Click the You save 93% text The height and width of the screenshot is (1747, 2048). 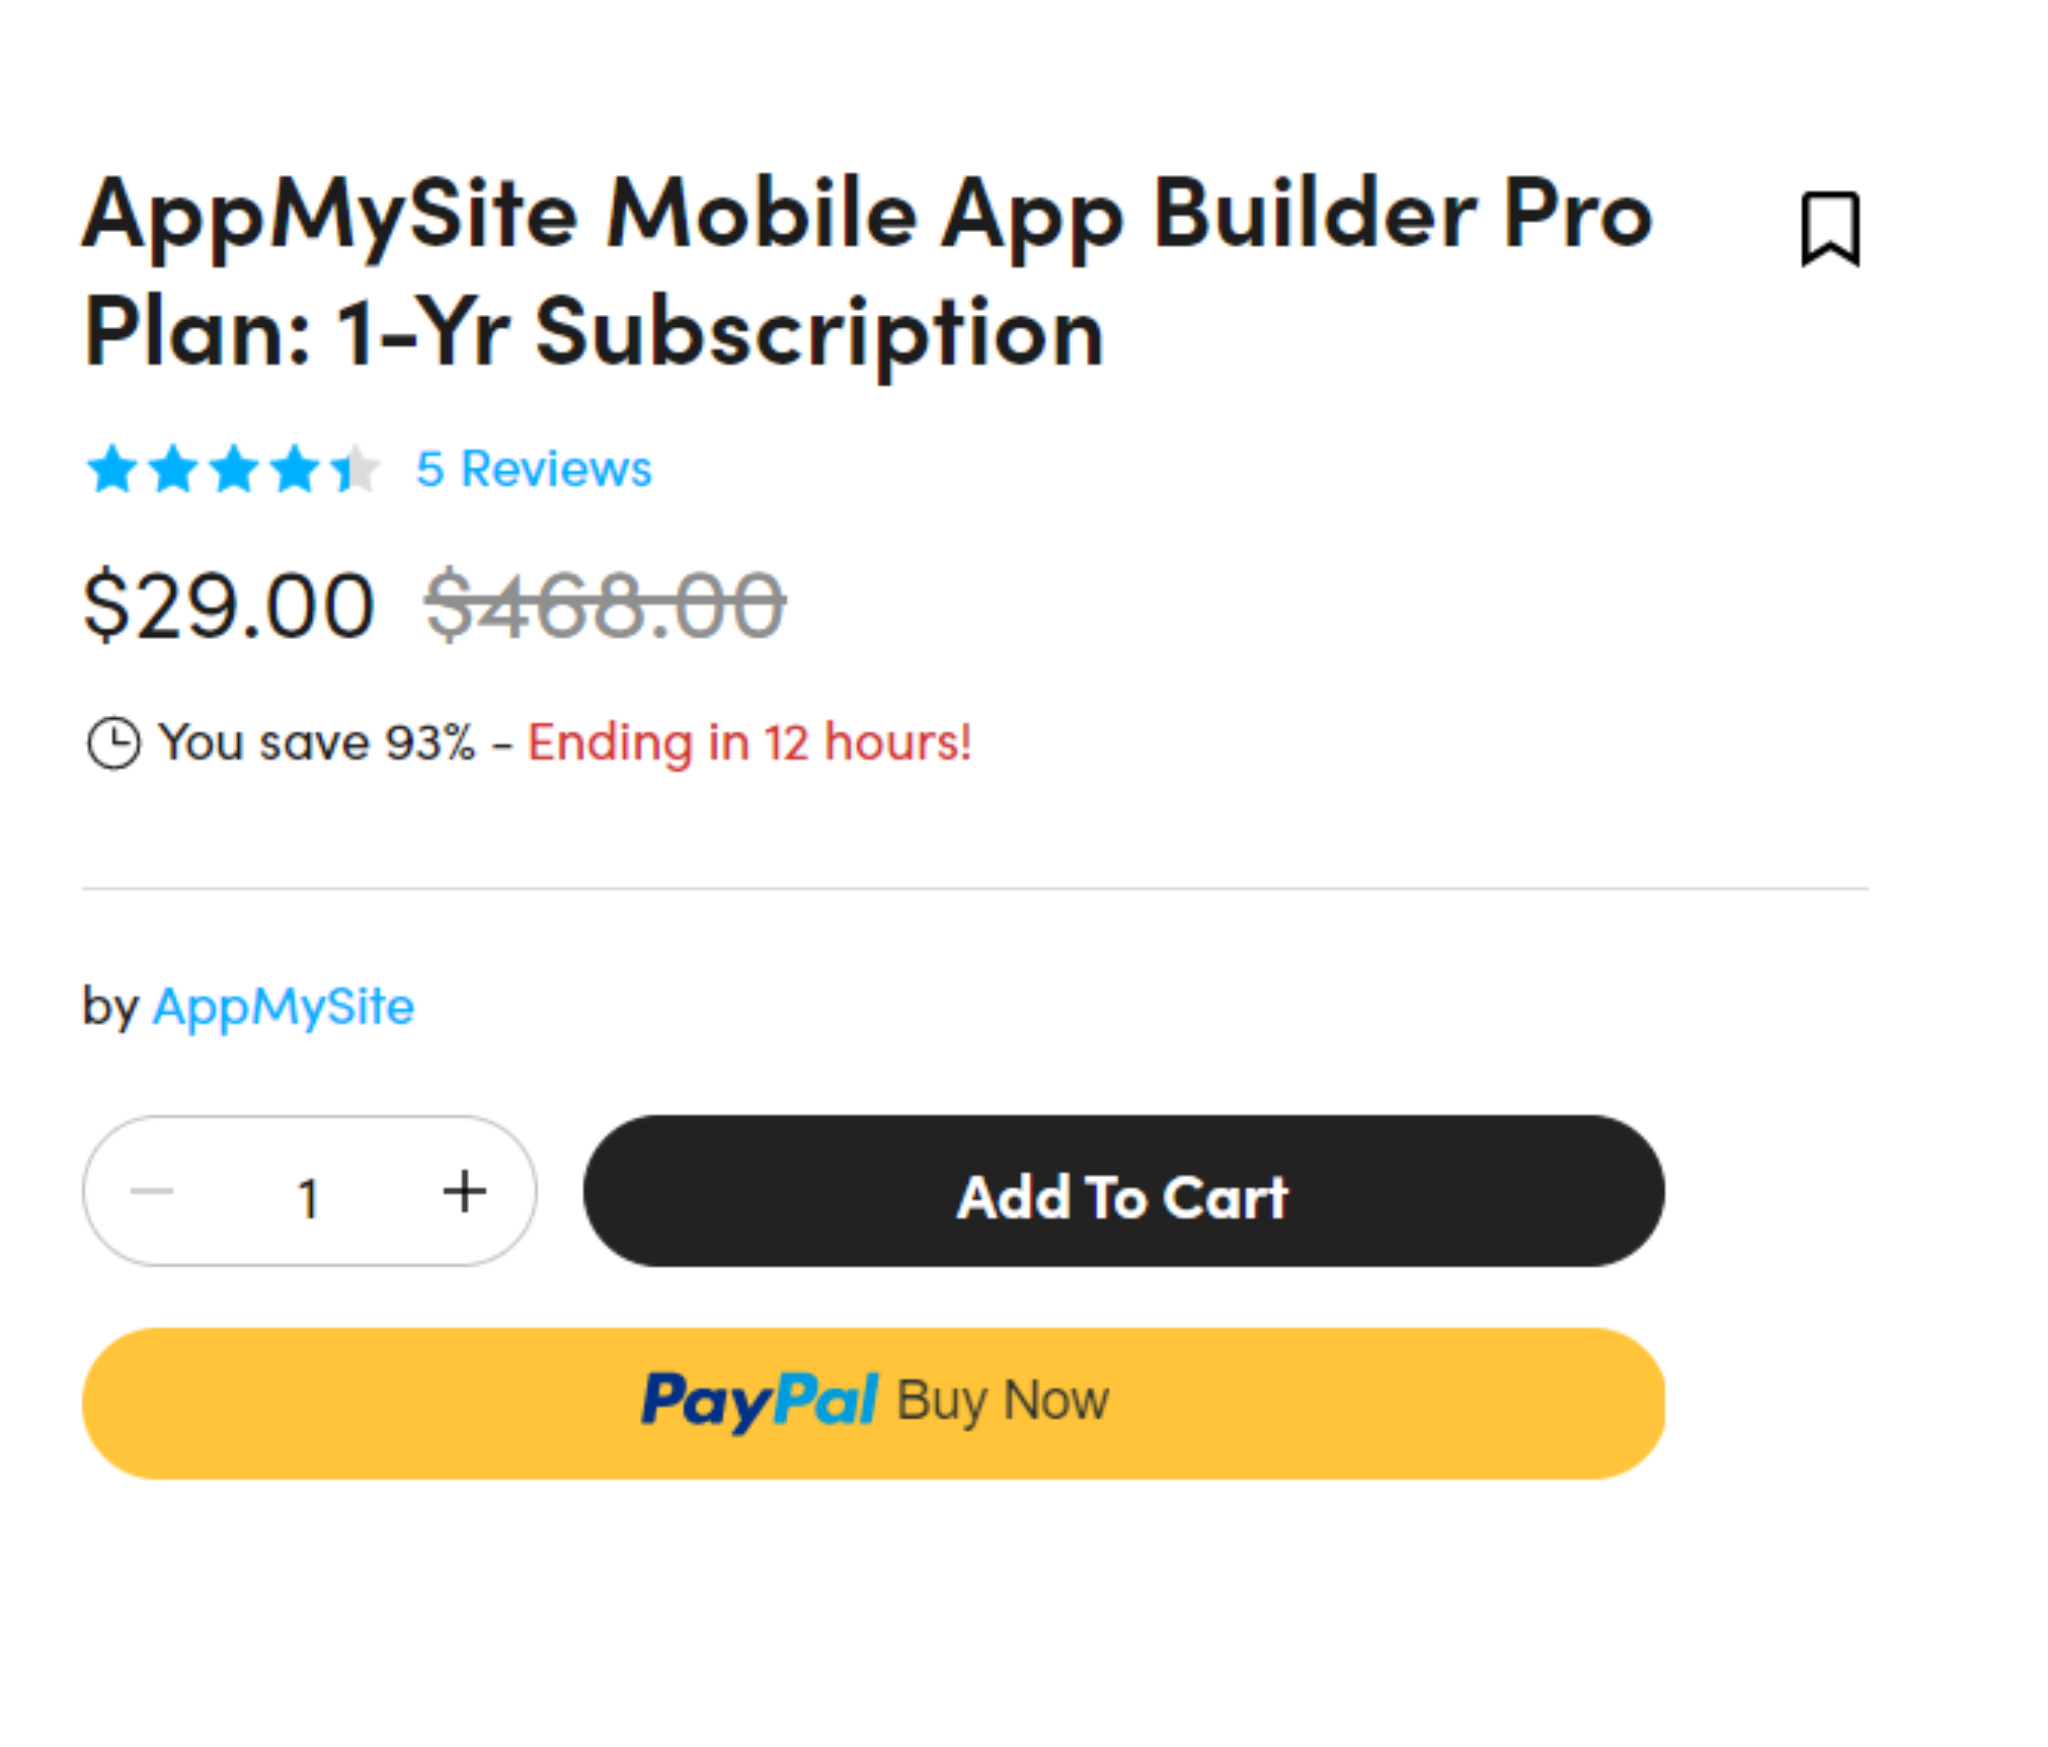point(317,743)
